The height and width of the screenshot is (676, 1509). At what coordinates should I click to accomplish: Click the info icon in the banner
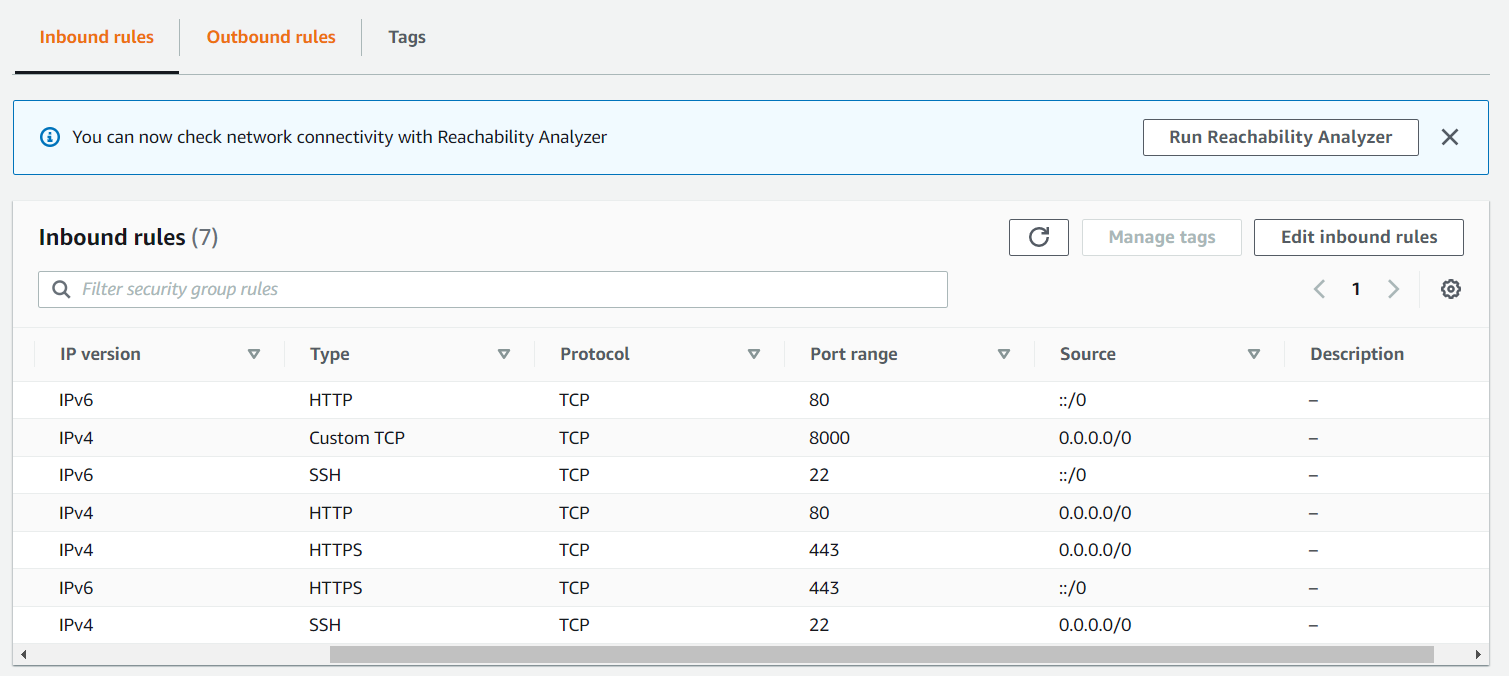click(x=50, y=137)
